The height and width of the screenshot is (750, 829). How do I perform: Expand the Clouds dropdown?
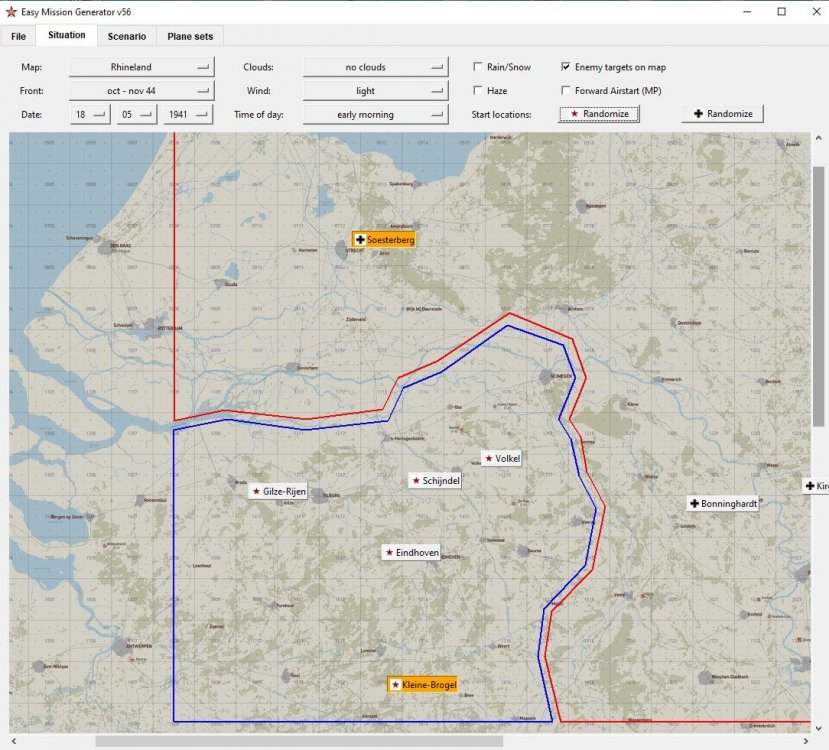pos(375,67)
